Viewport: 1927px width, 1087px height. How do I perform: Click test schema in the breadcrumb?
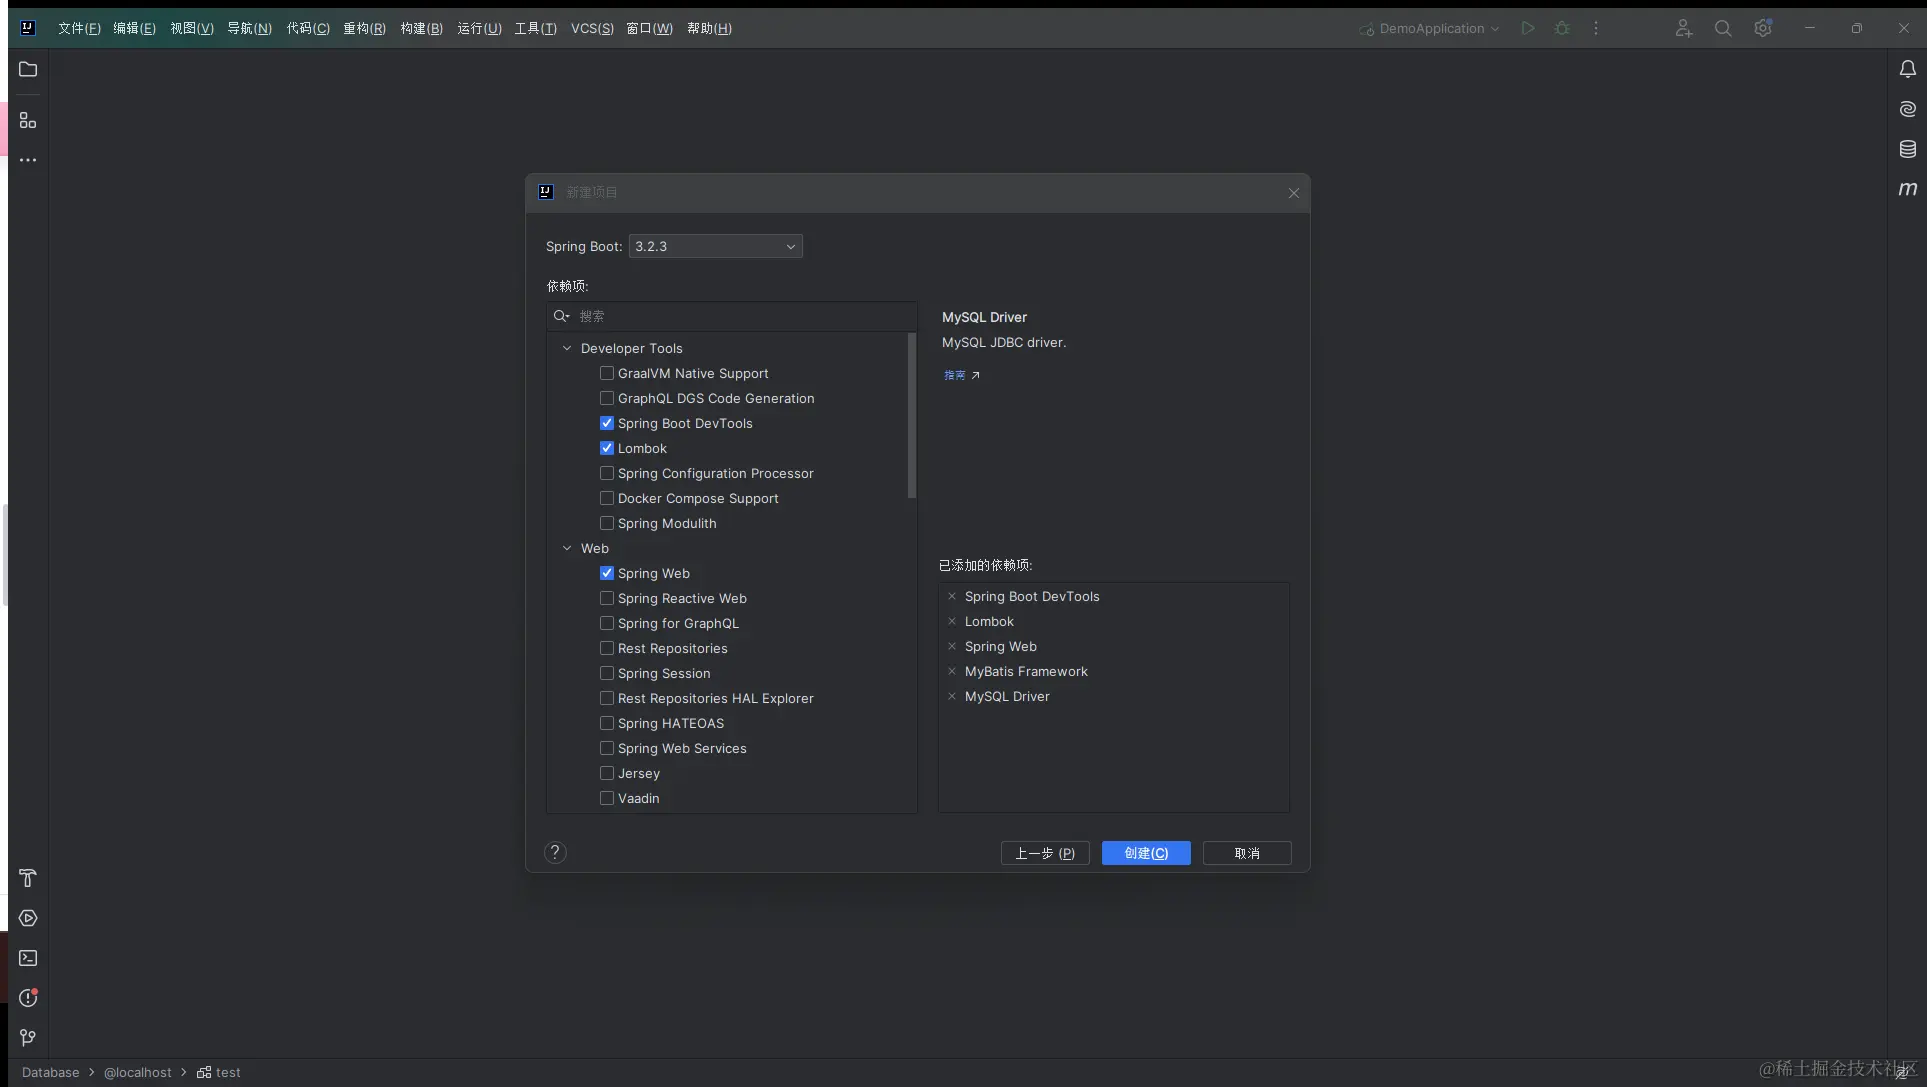point(219,1072)
